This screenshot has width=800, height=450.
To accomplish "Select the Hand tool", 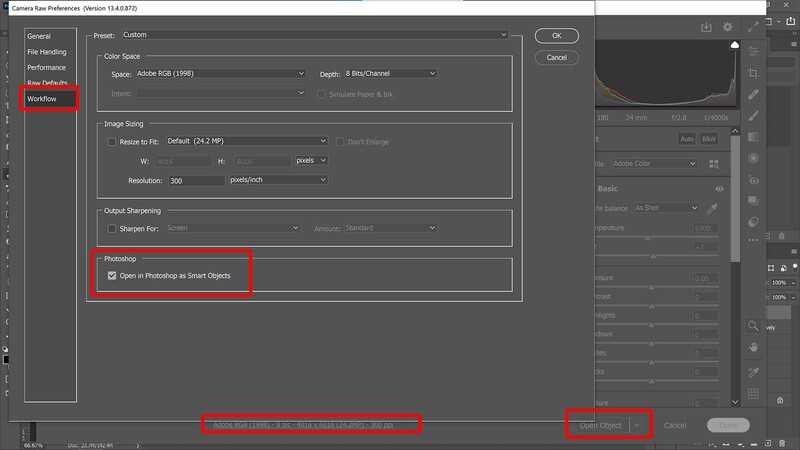I will tap(753, 347).
